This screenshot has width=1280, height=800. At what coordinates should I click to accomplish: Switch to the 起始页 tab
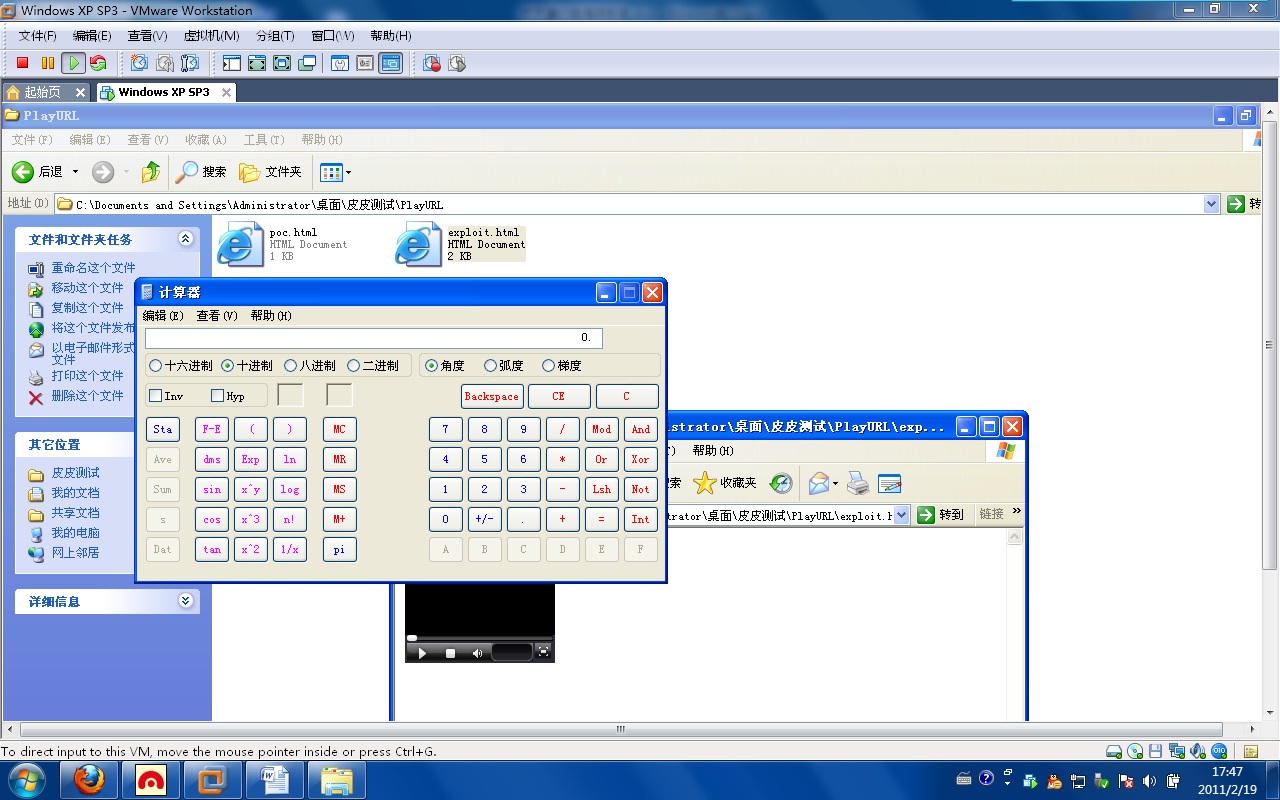46,92
